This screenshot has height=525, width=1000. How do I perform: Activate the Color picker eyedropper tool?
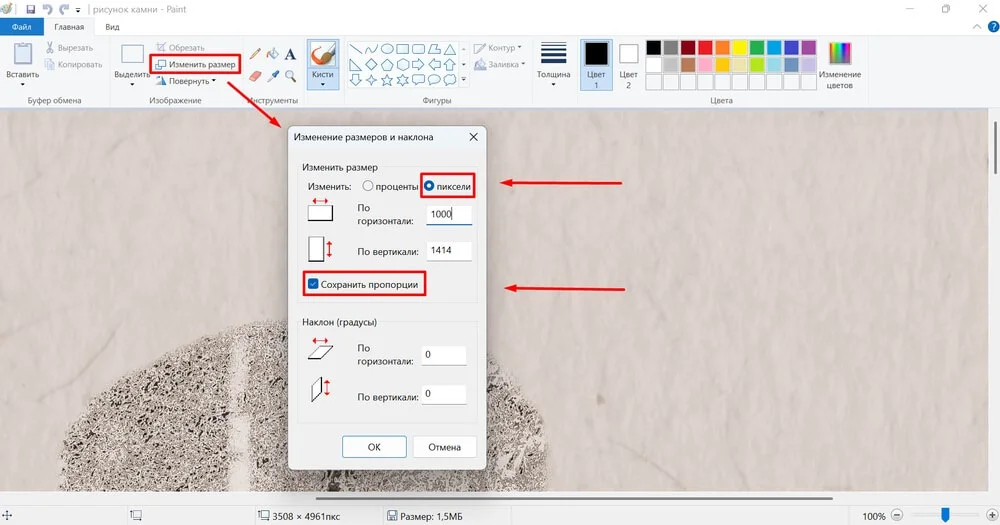(272, 75)
